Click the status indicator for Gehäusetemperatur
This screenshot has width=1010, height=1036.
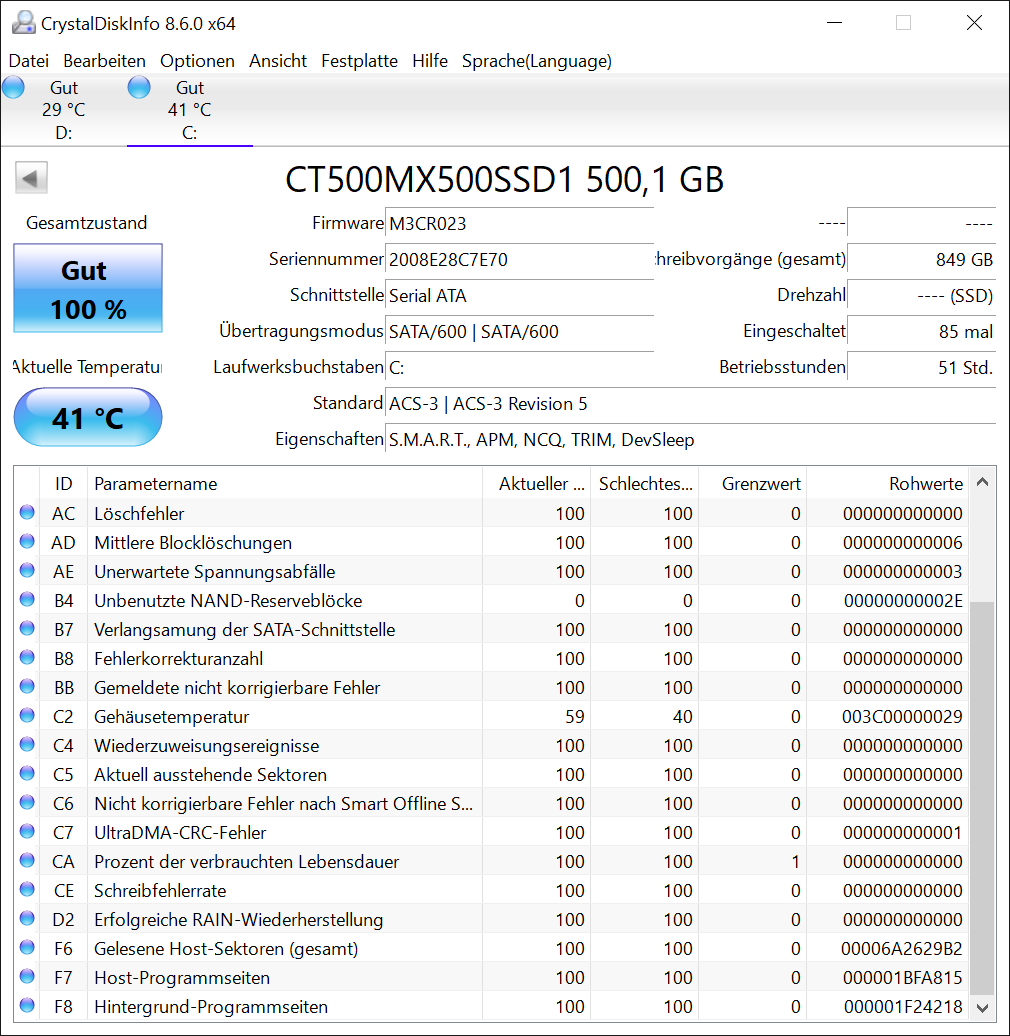click(28, 716)
